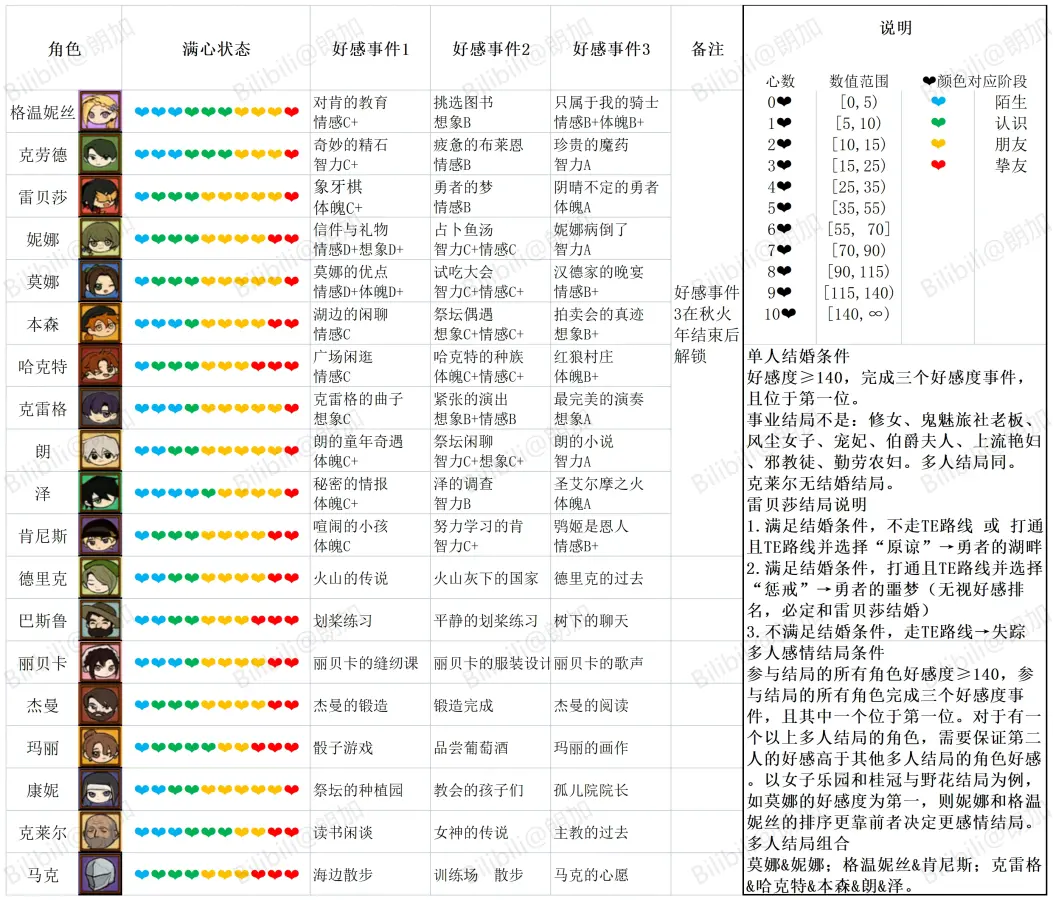Click 克莱尔's portrait icon
This screenshot has width=1053, height=900.
(x=100, y=832)
